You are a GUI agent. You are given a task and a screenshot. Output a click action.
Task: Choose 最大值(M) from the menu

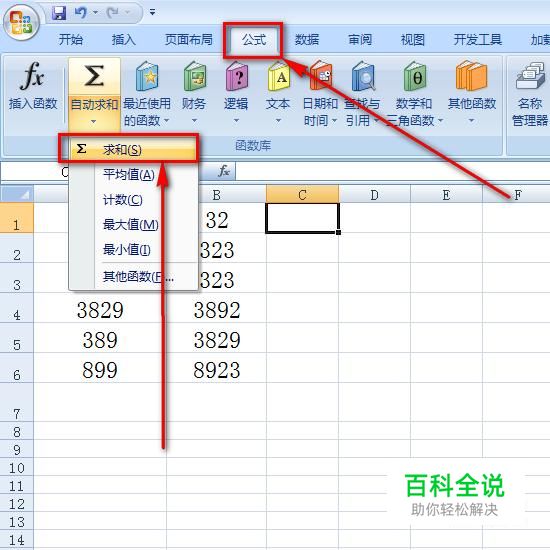pos(133,224)
